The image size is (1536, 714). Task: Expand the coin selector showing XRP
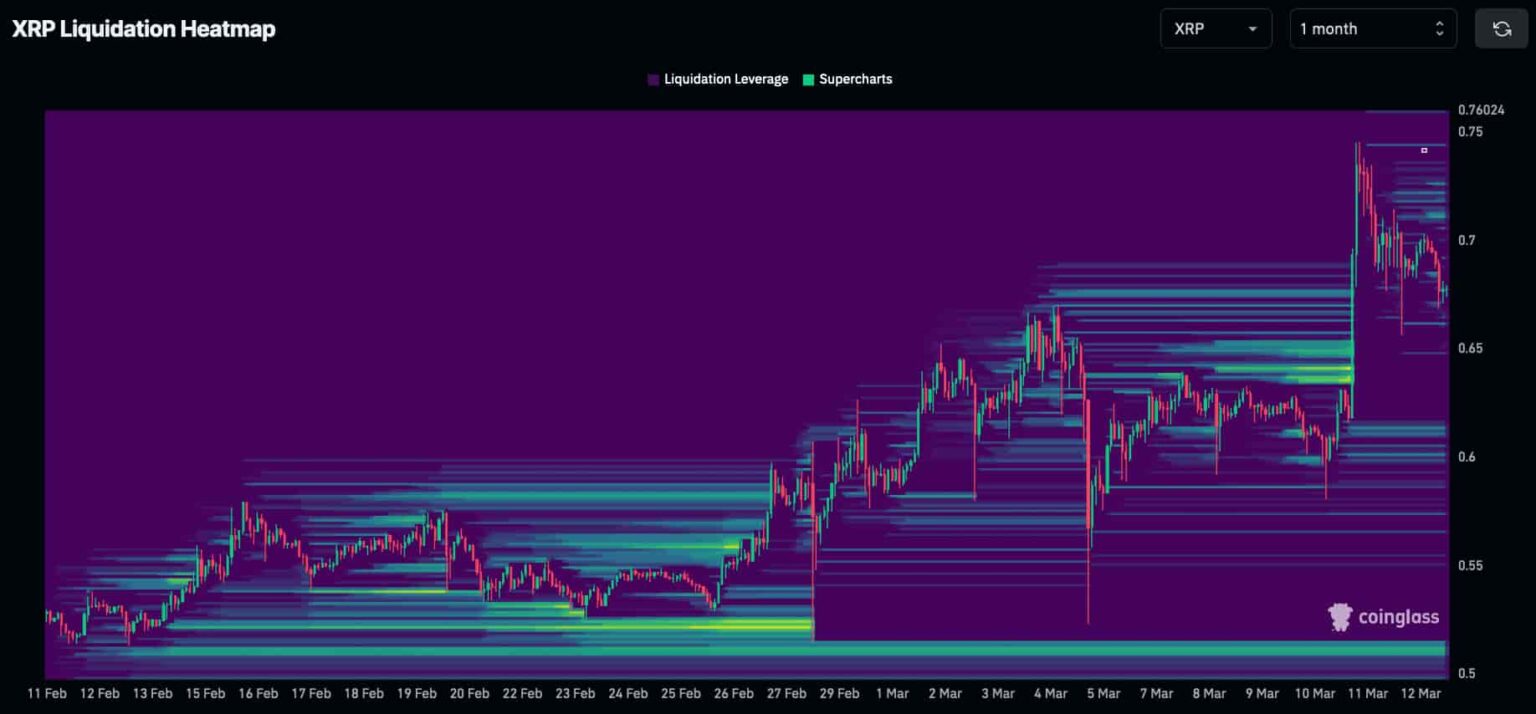[1215, 29]
